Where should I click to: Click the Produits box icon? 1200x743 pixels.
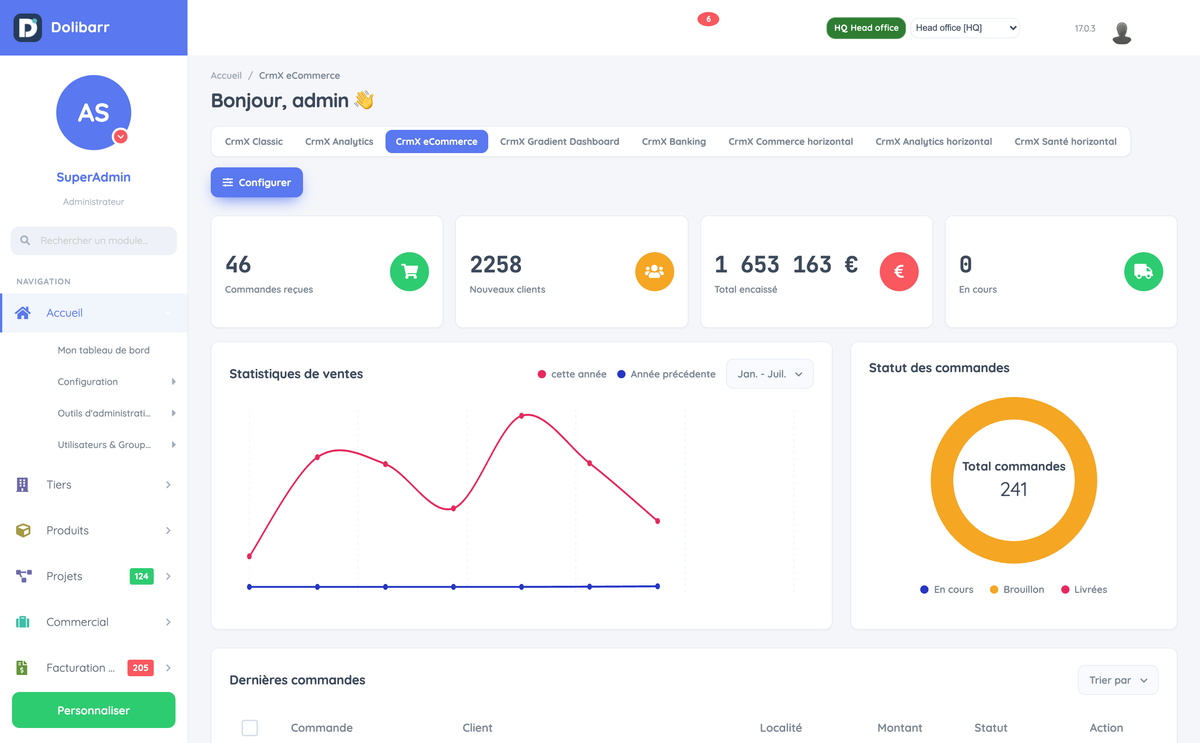pos(23,531)
